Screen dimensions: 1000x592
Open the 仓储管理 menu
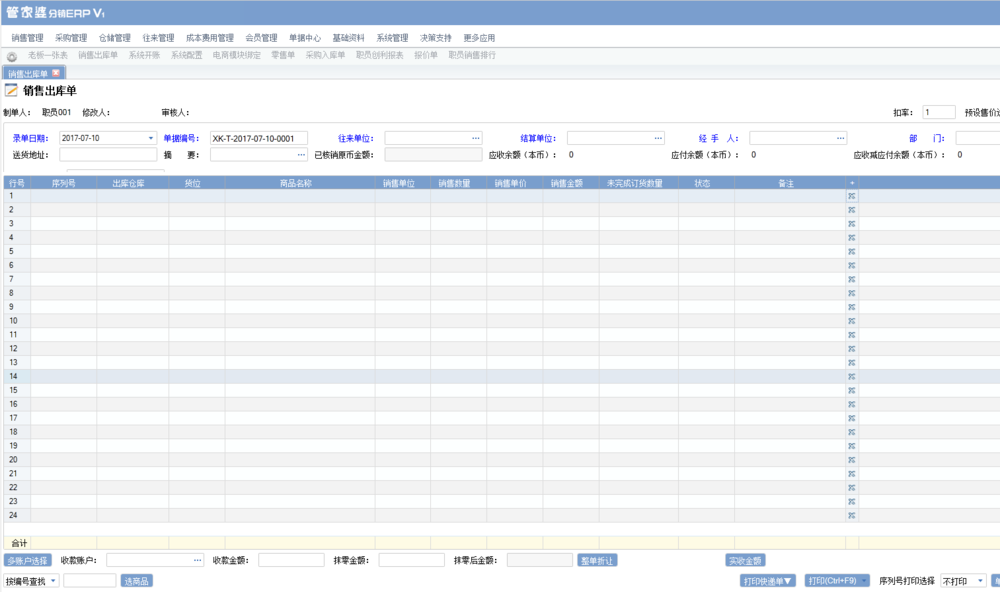[115, 38]
